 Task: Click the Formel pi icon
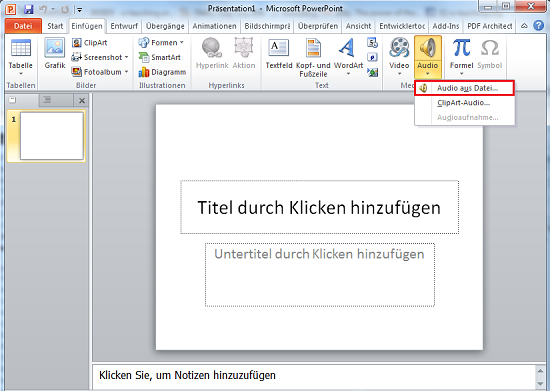[462, 48]
